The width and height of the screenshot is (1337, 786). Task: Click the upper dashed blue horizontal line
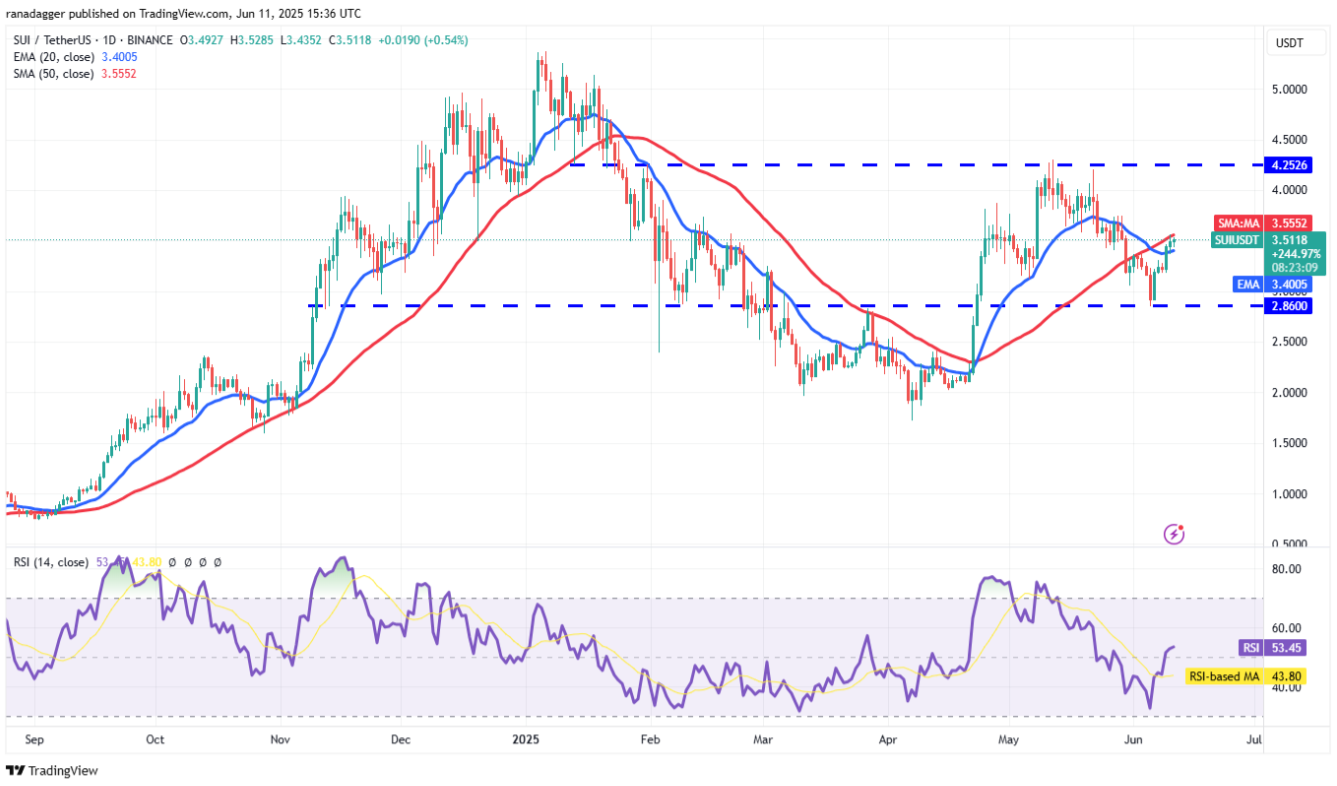point(800,164)
